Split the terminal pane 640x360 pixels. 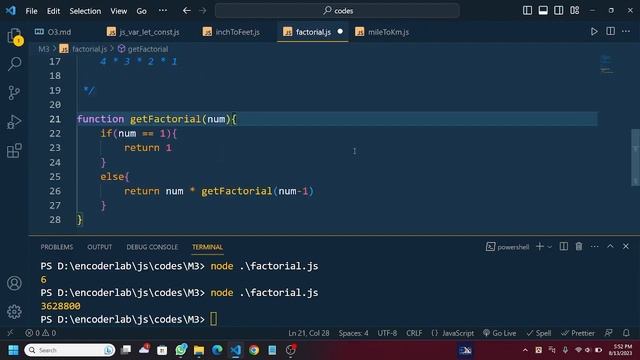pyautogui.click(x=564, y=247)
